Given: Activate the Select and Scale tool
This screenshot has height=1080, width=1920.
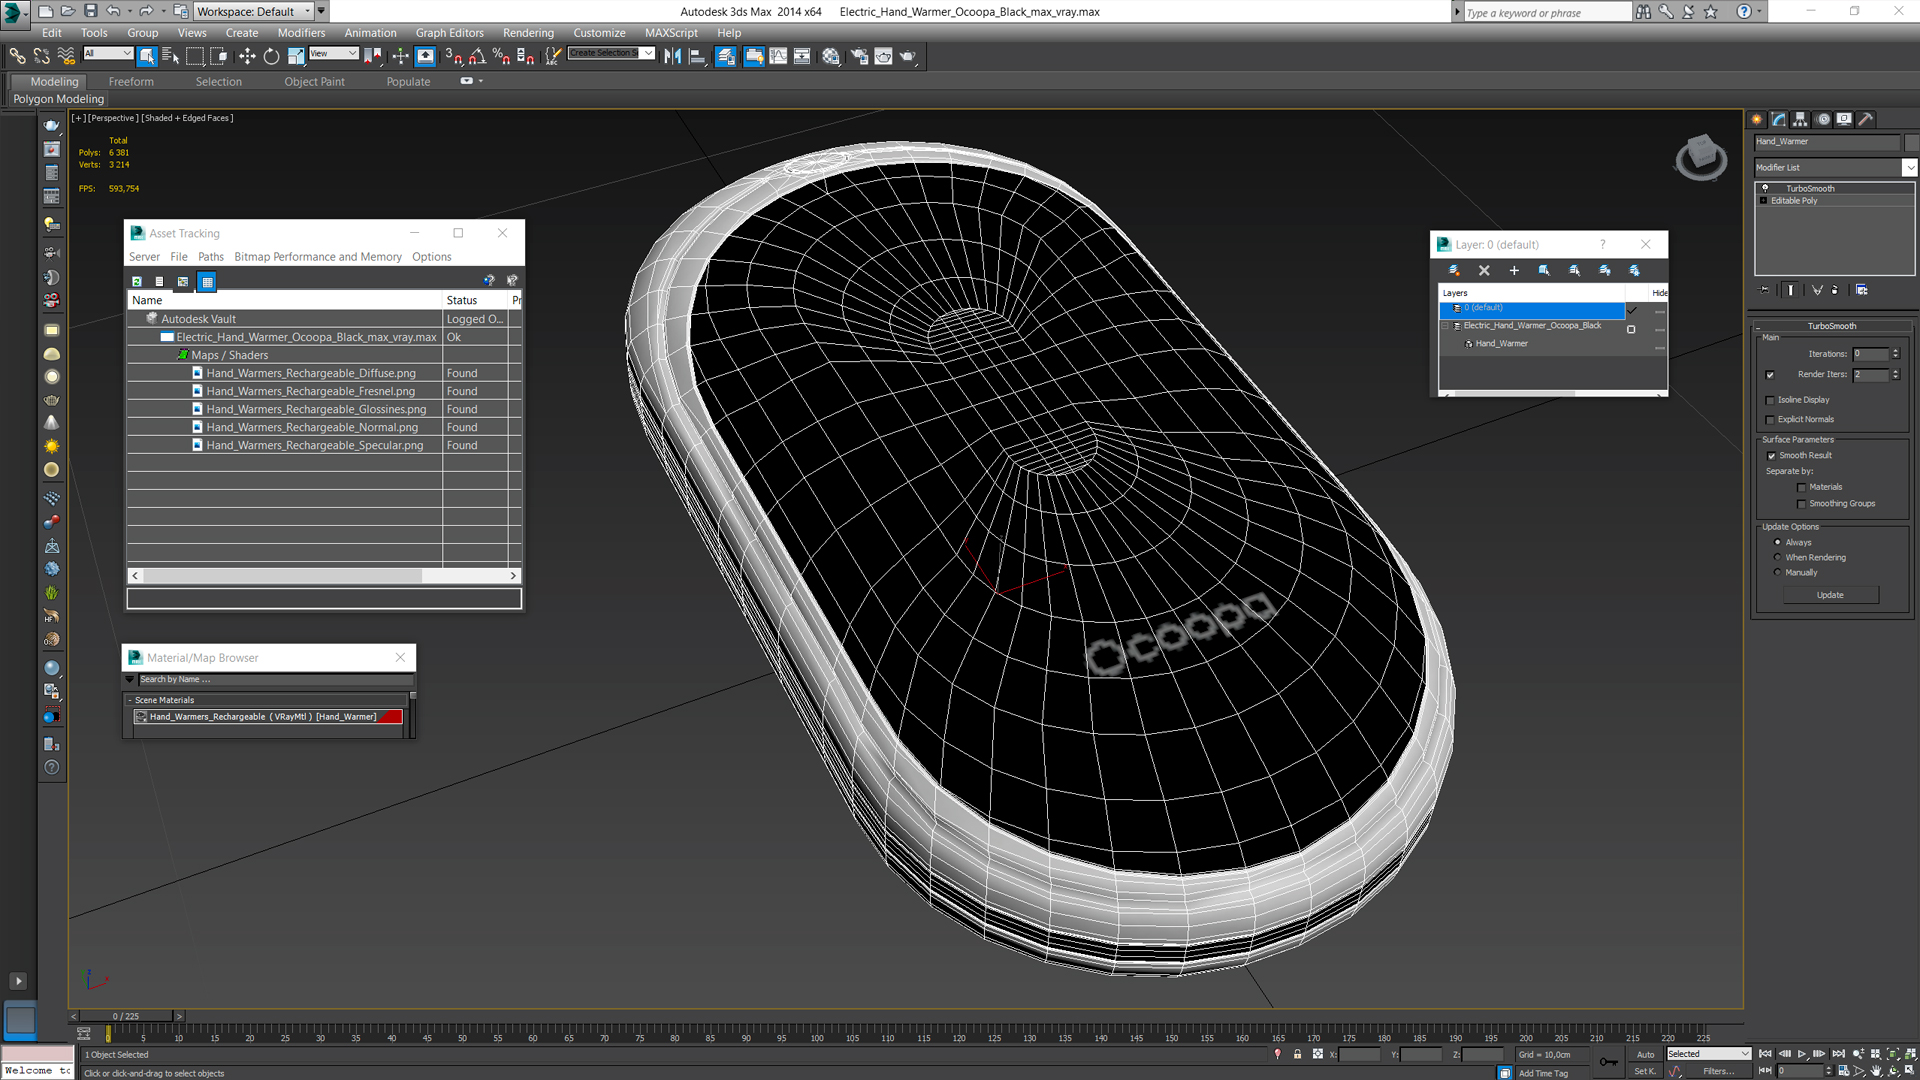Looking at the screenshot, I should [x=296, y=56].
